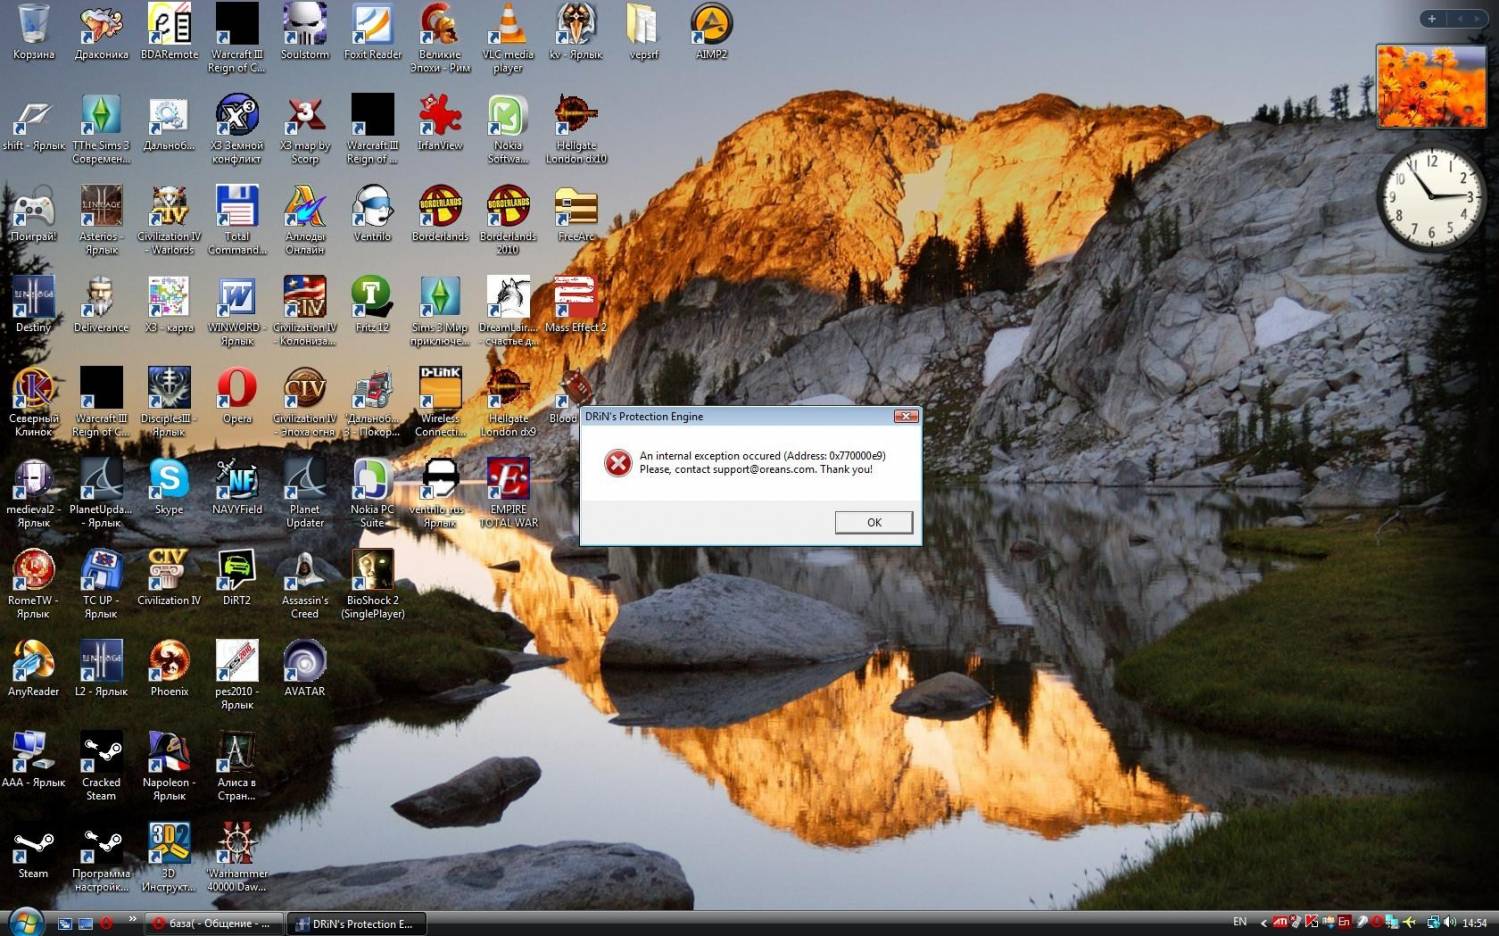The image size is (1499, 936).
Task: Click the sidebar add gadgets plus button
Action: tap(1432, 18)
